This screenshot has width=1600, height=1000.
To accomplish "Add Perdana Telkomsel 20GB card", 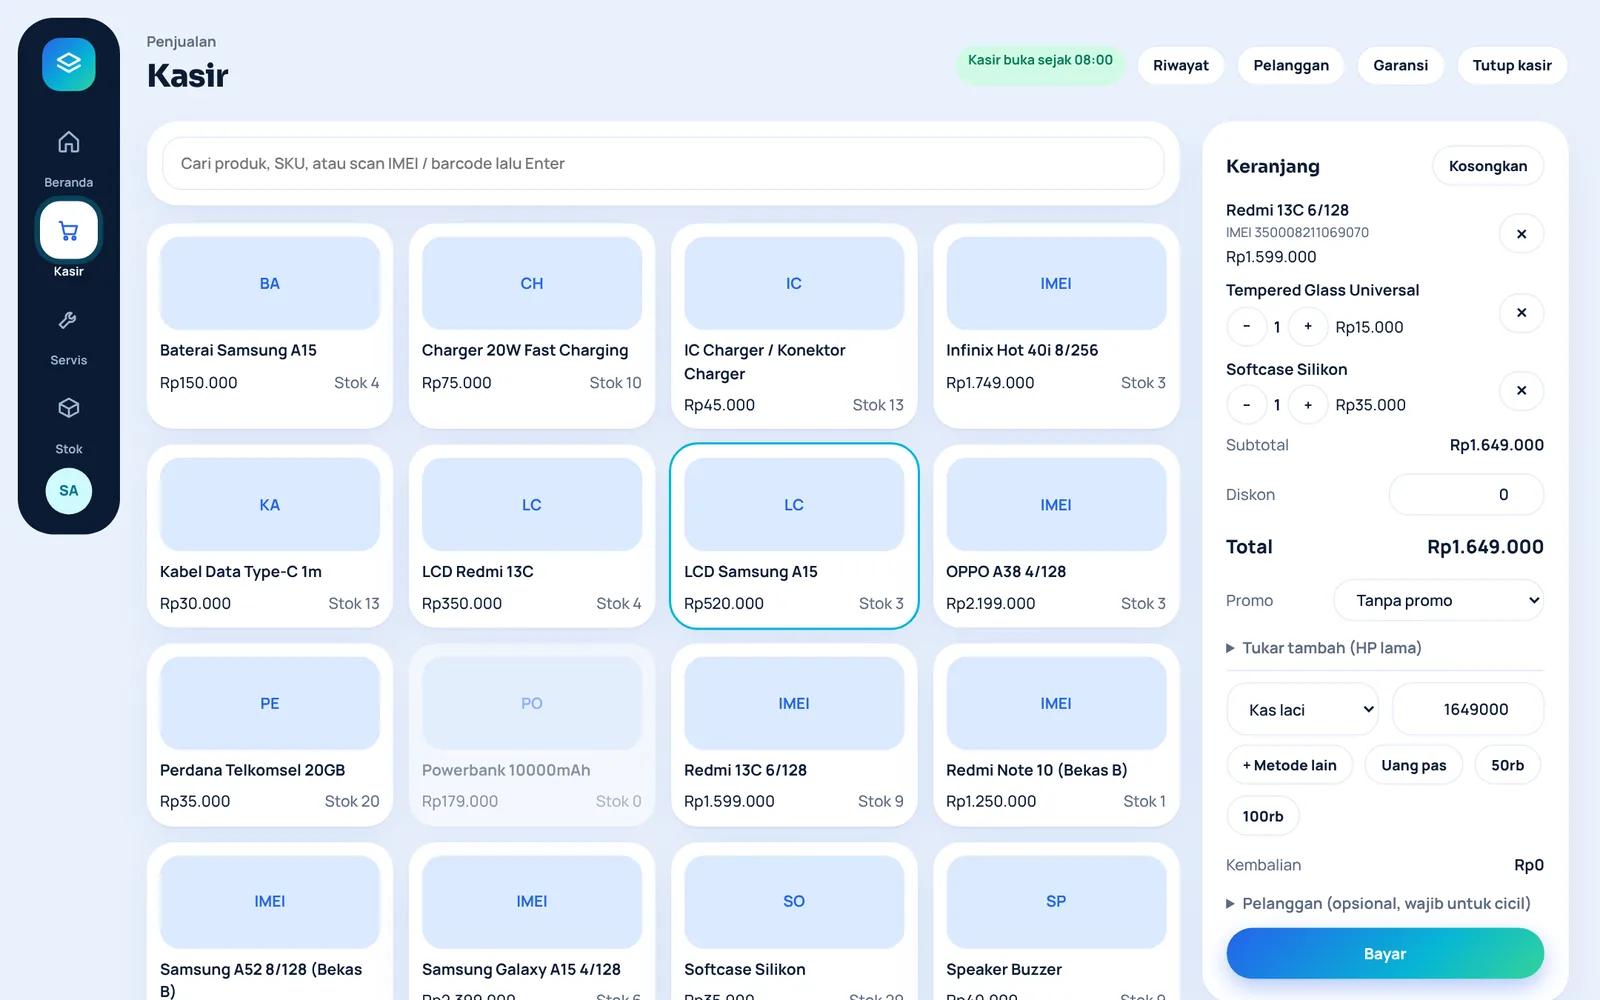I will coord(270,735).
